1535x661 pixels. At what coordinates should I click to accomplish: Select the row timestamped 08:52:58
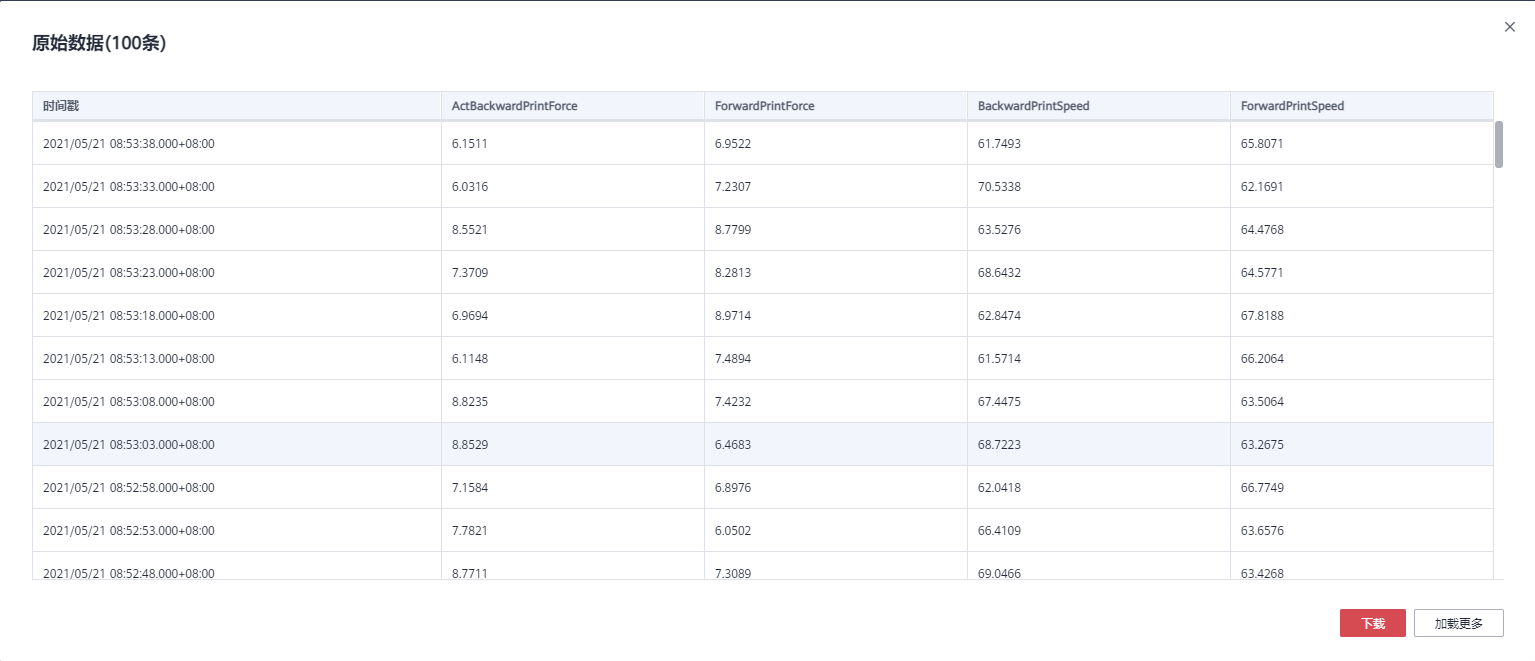click(x=763, y=487)
